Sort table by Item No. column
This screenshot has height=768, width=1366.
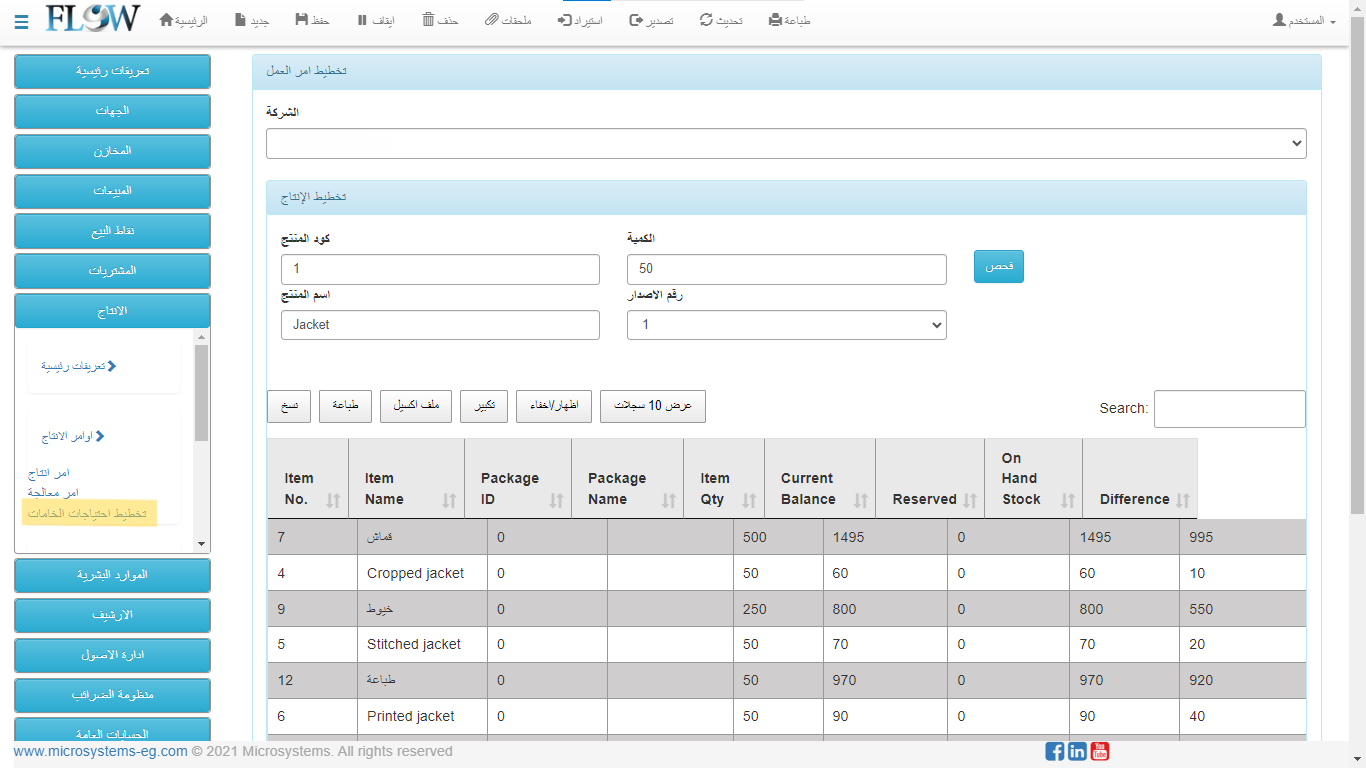332,500
